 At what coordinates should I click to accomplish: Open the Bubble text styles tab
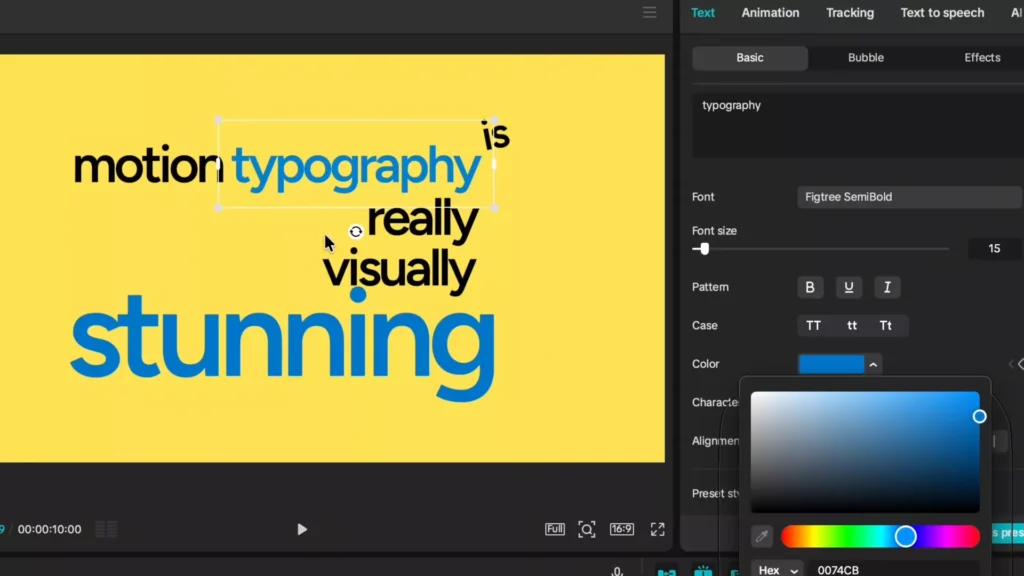click(864, 57)
